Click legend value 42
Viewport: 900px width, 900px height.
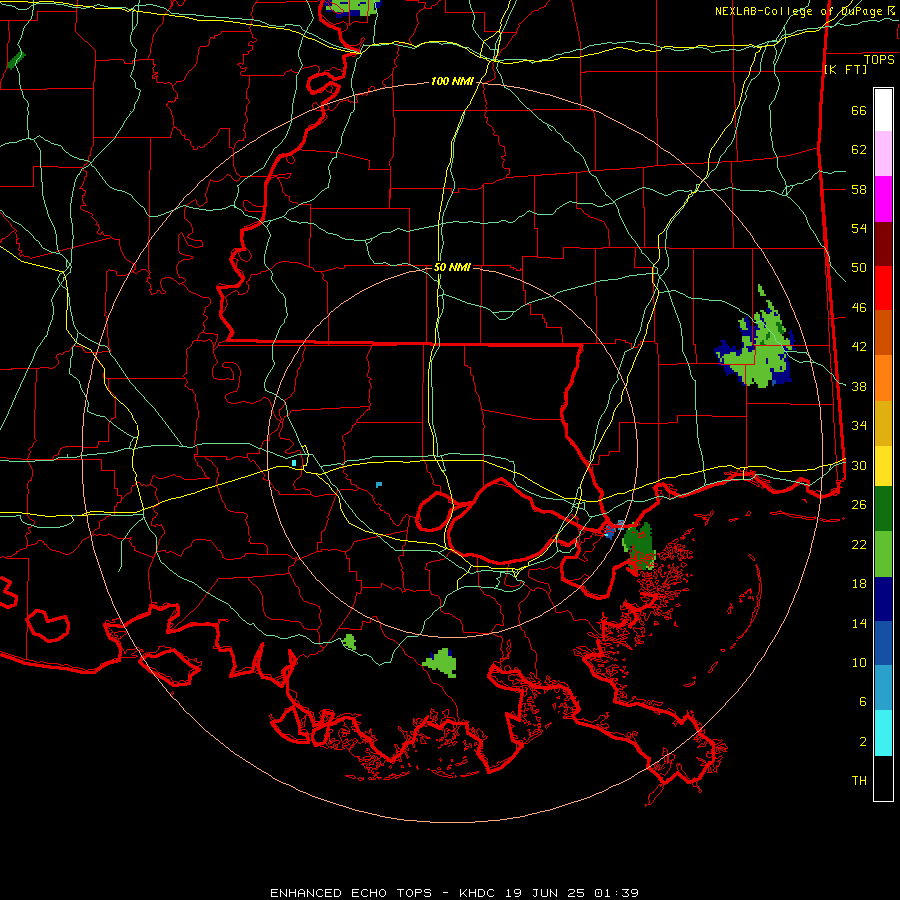(x=859, y=347)
